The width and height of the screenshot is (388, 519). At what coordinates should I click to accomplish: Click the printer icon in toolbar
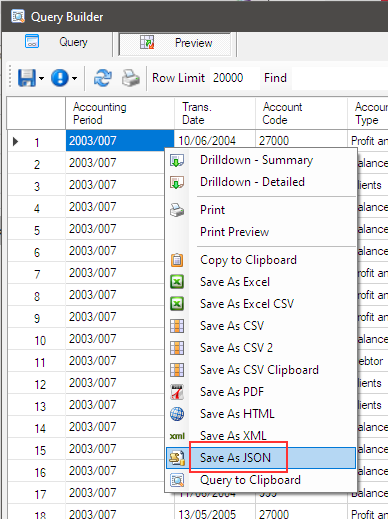(131, 78)
